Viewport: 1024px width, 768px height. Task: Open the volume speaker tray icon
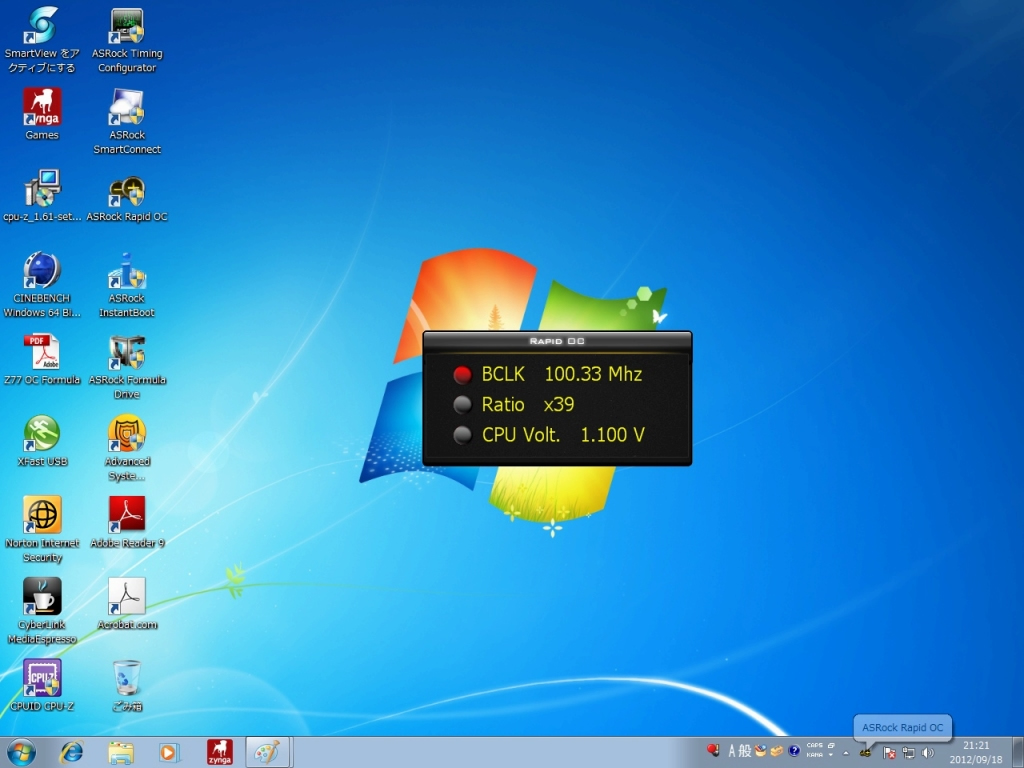pos(927,753)
